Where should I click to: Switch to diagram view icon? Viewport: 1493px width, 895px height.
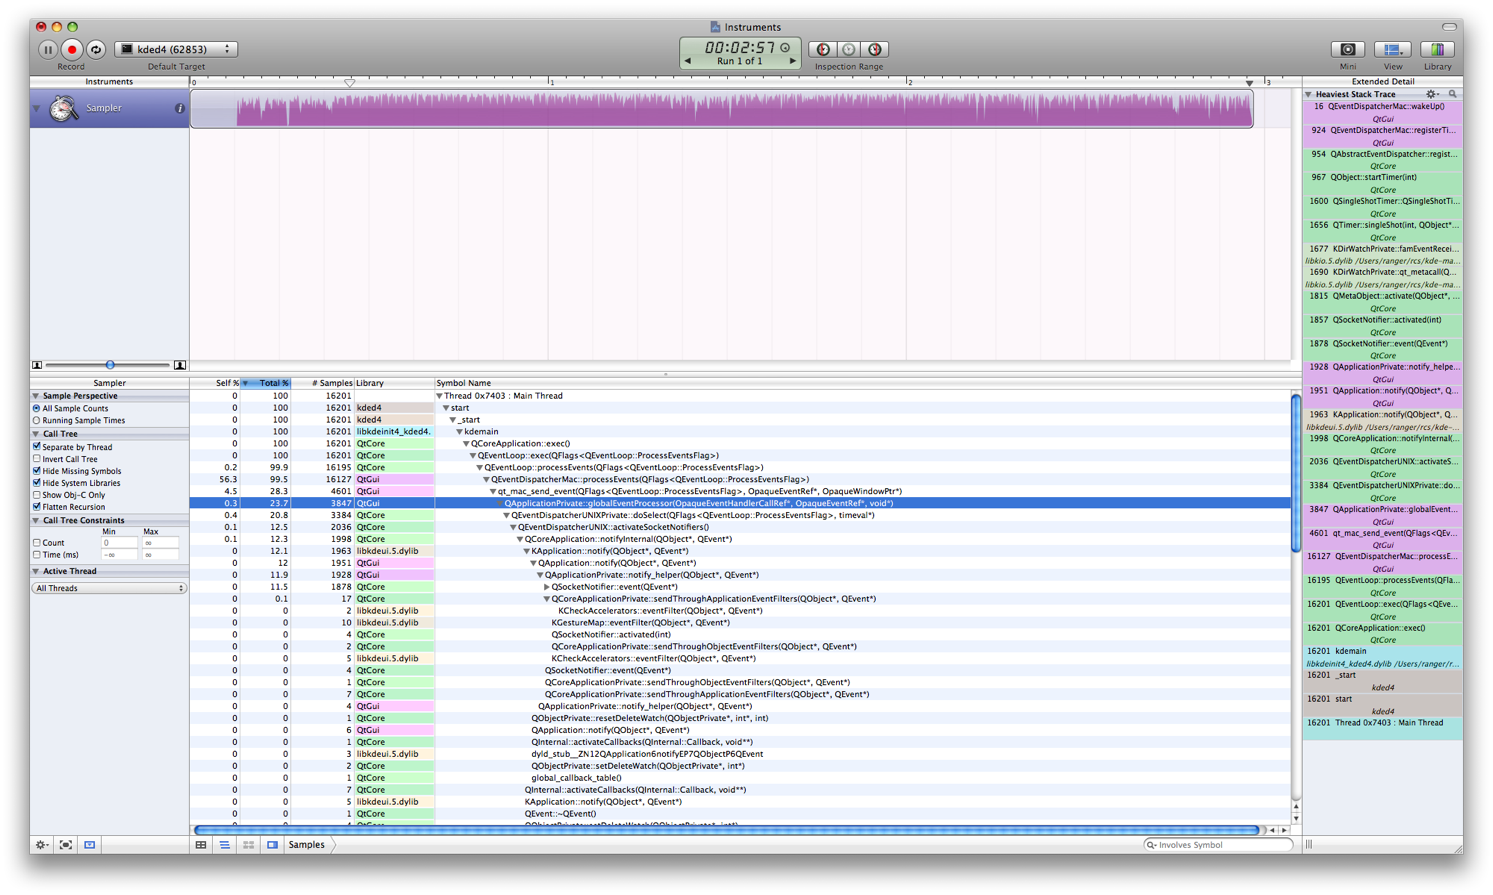pos(249,845)
